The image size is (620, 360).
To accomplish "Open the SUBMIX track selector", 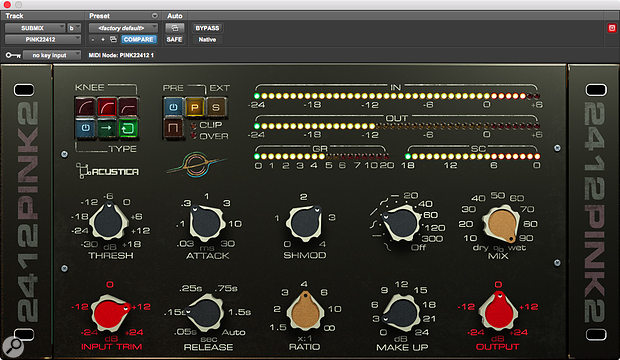I will [x=35, y=28].
